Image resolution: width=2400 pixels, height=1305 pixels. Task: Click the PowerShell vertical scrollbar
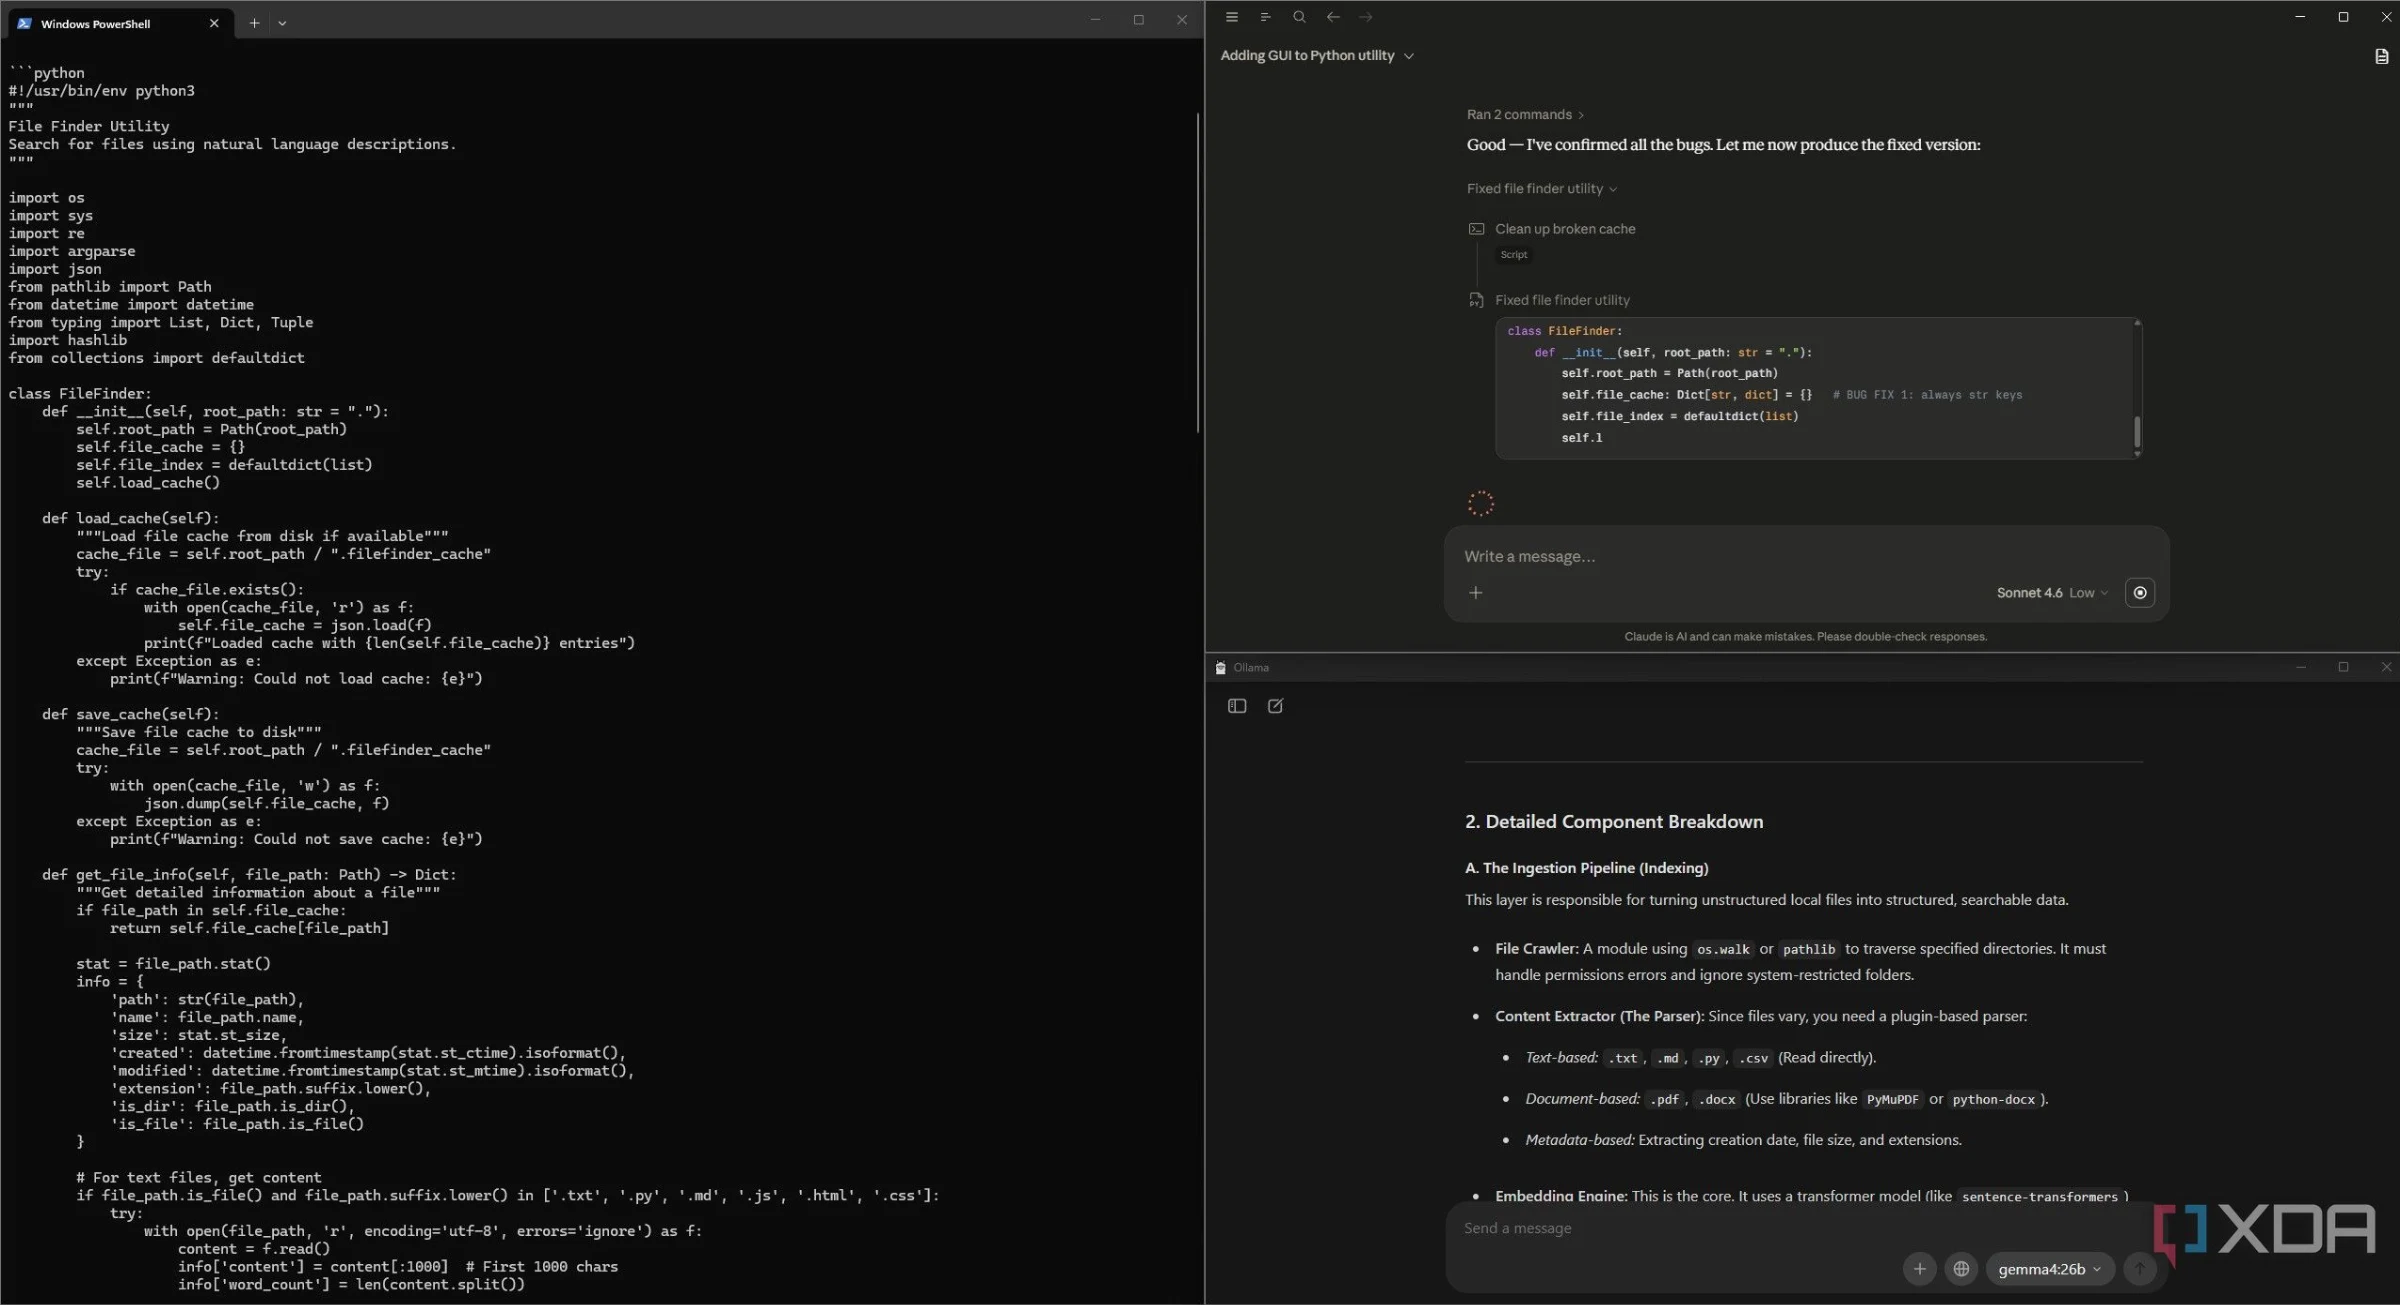tap(1197, 272)
